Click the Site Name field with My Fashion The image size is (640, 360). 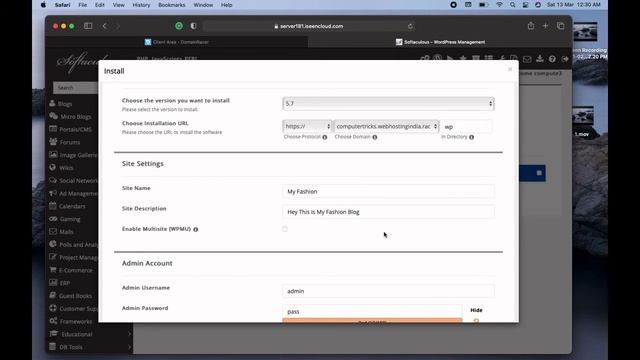388,191
